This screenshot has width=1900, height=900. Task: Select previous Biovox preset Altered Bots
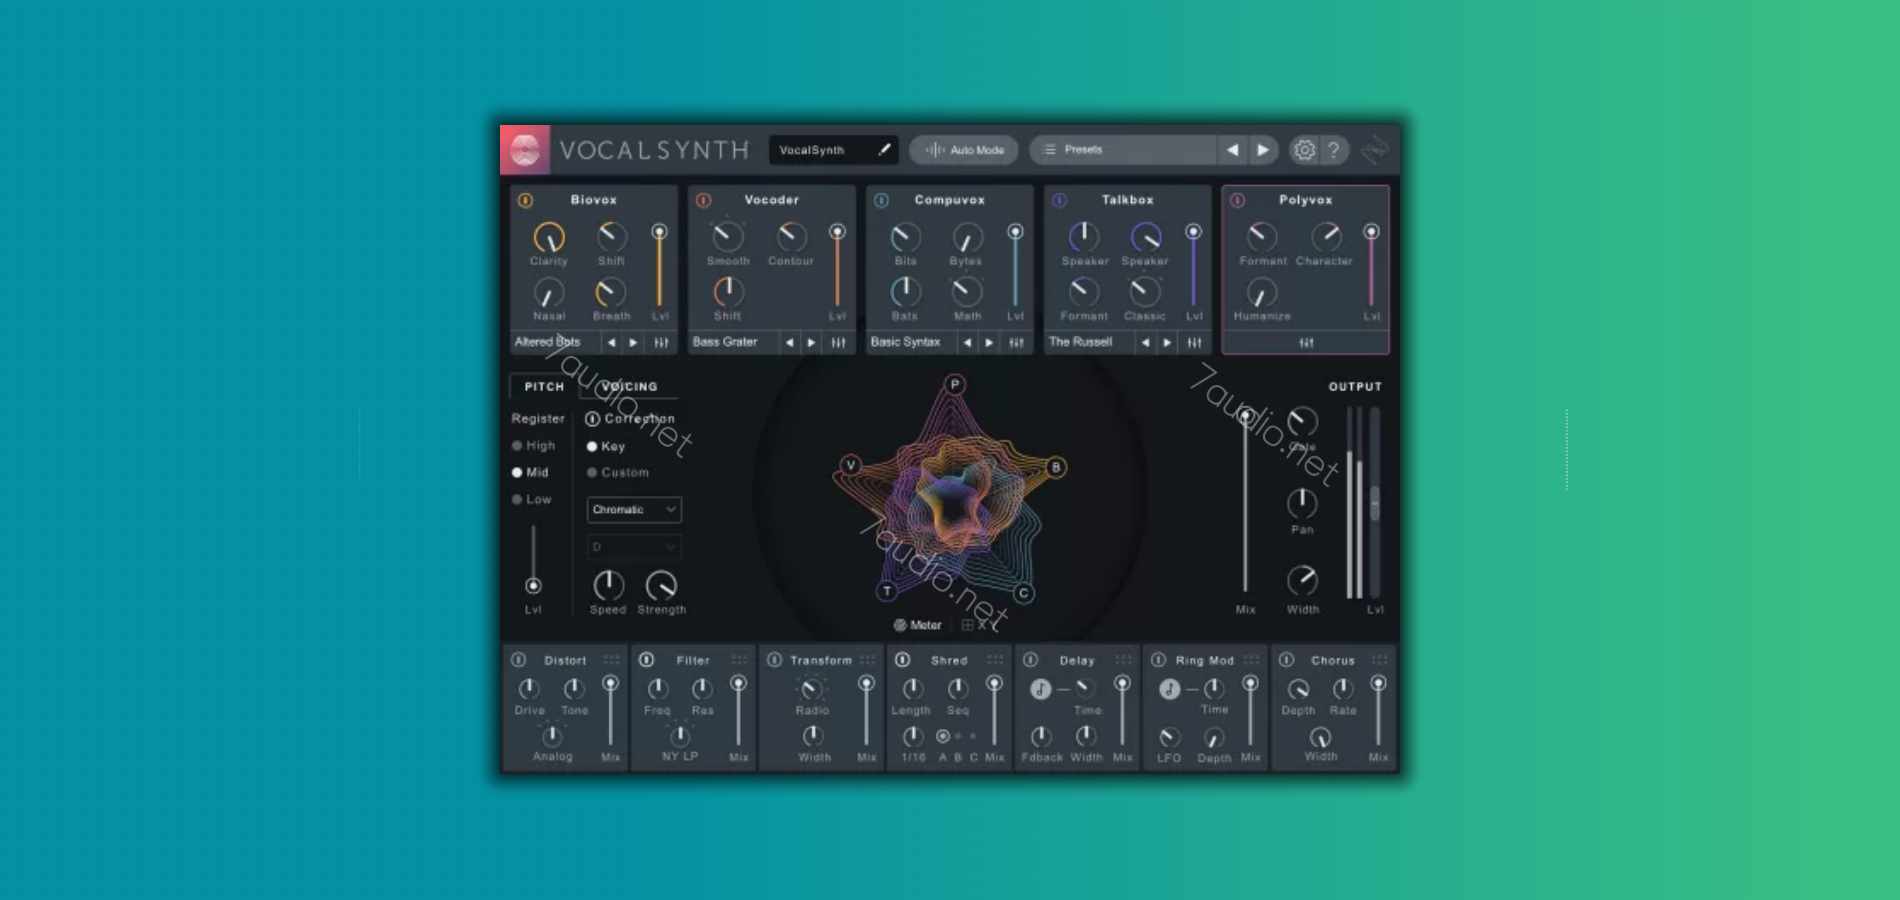coord(611,342)
